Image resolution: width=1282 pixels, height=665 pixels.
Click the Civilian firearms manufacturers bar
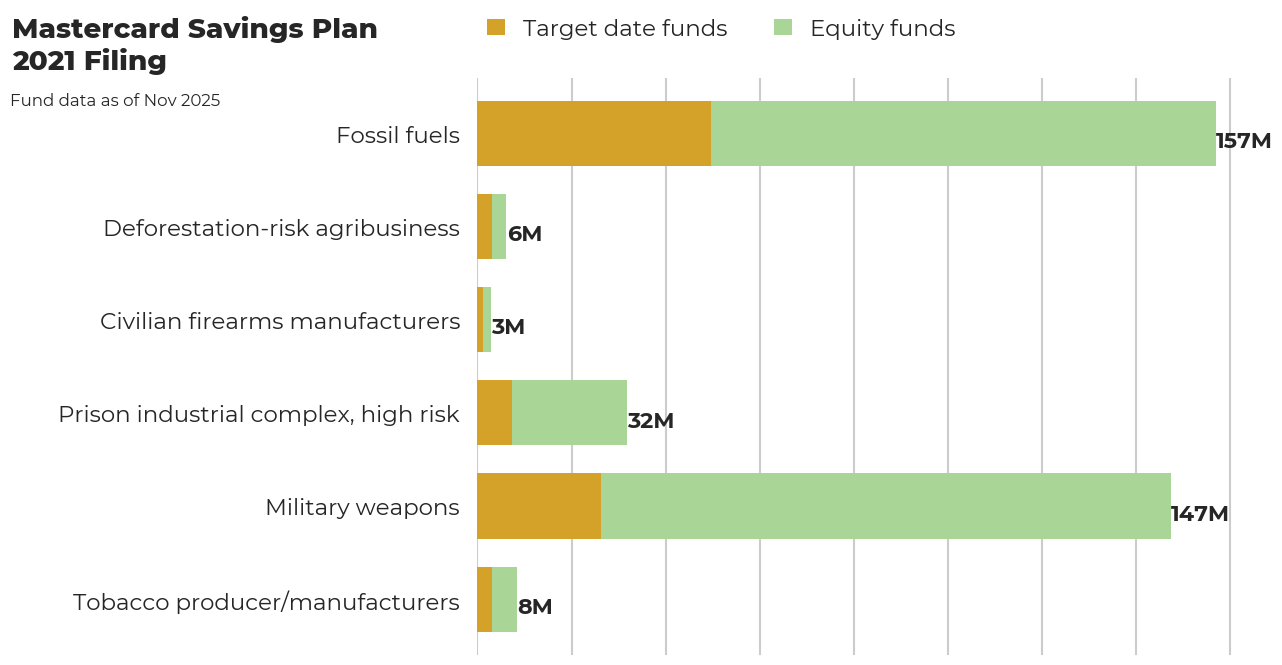click(482, 320)
